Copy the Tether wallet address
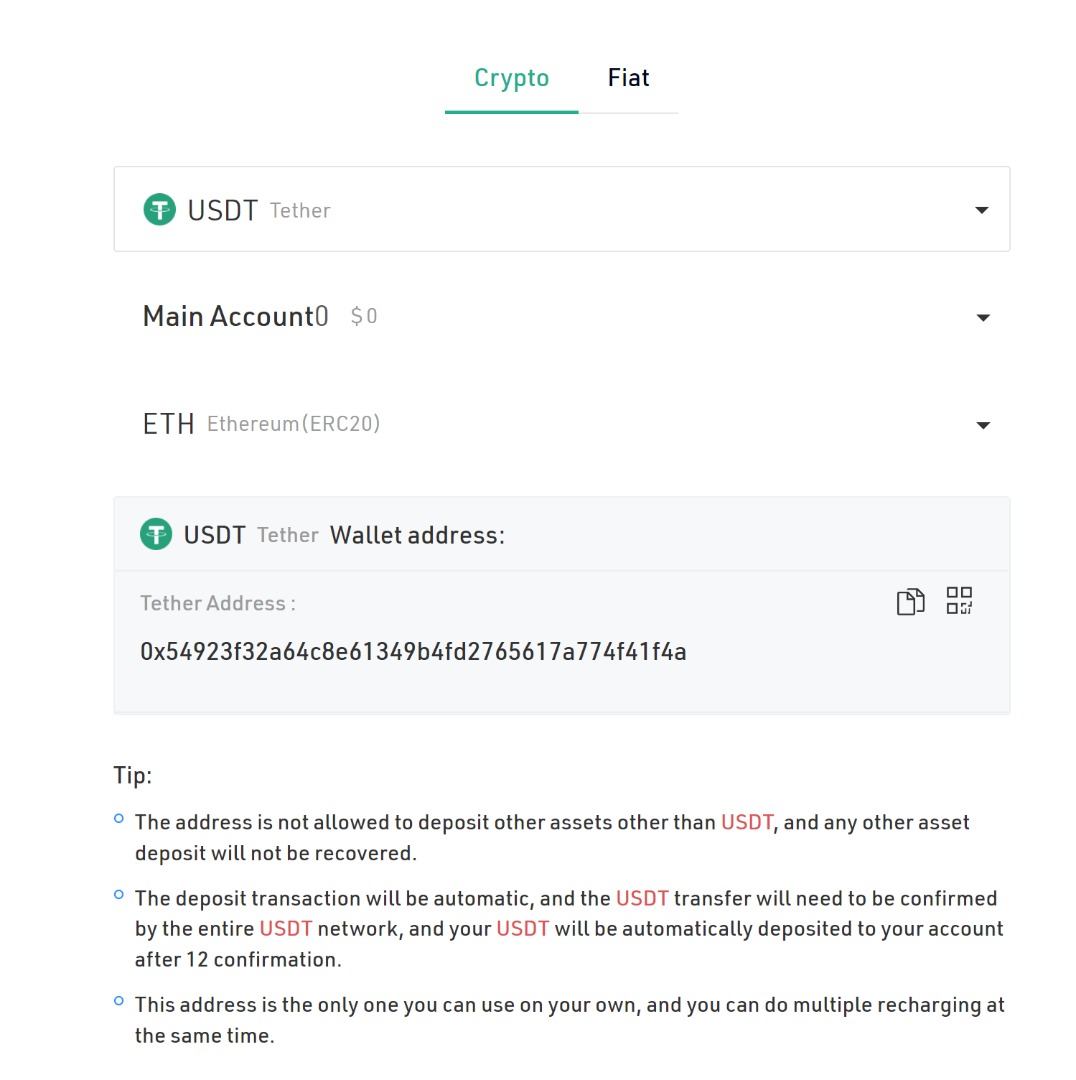 pos(910,602)
